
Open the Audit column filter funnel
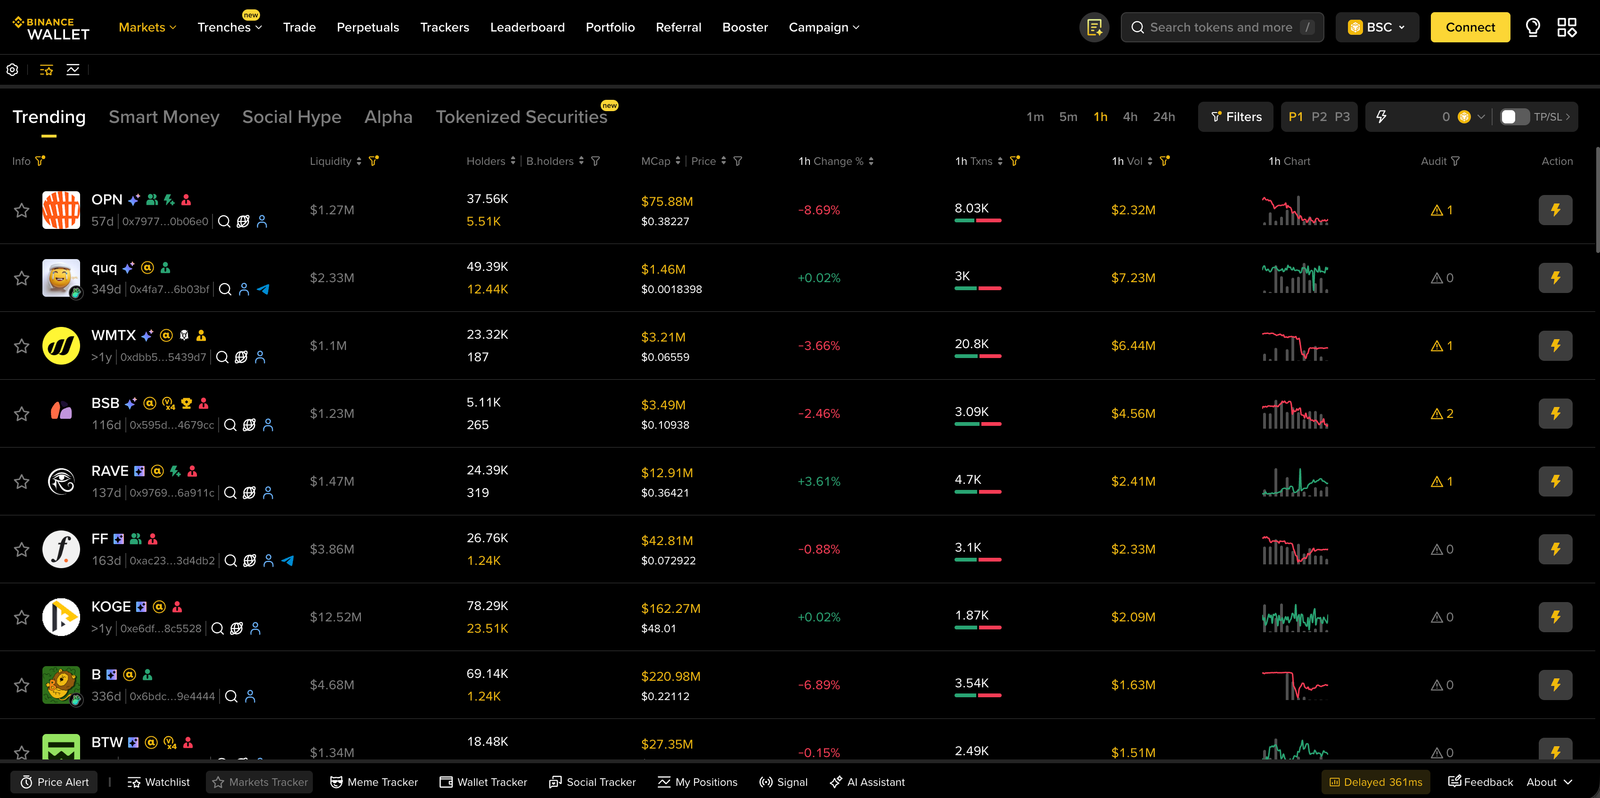(1455, 161)
